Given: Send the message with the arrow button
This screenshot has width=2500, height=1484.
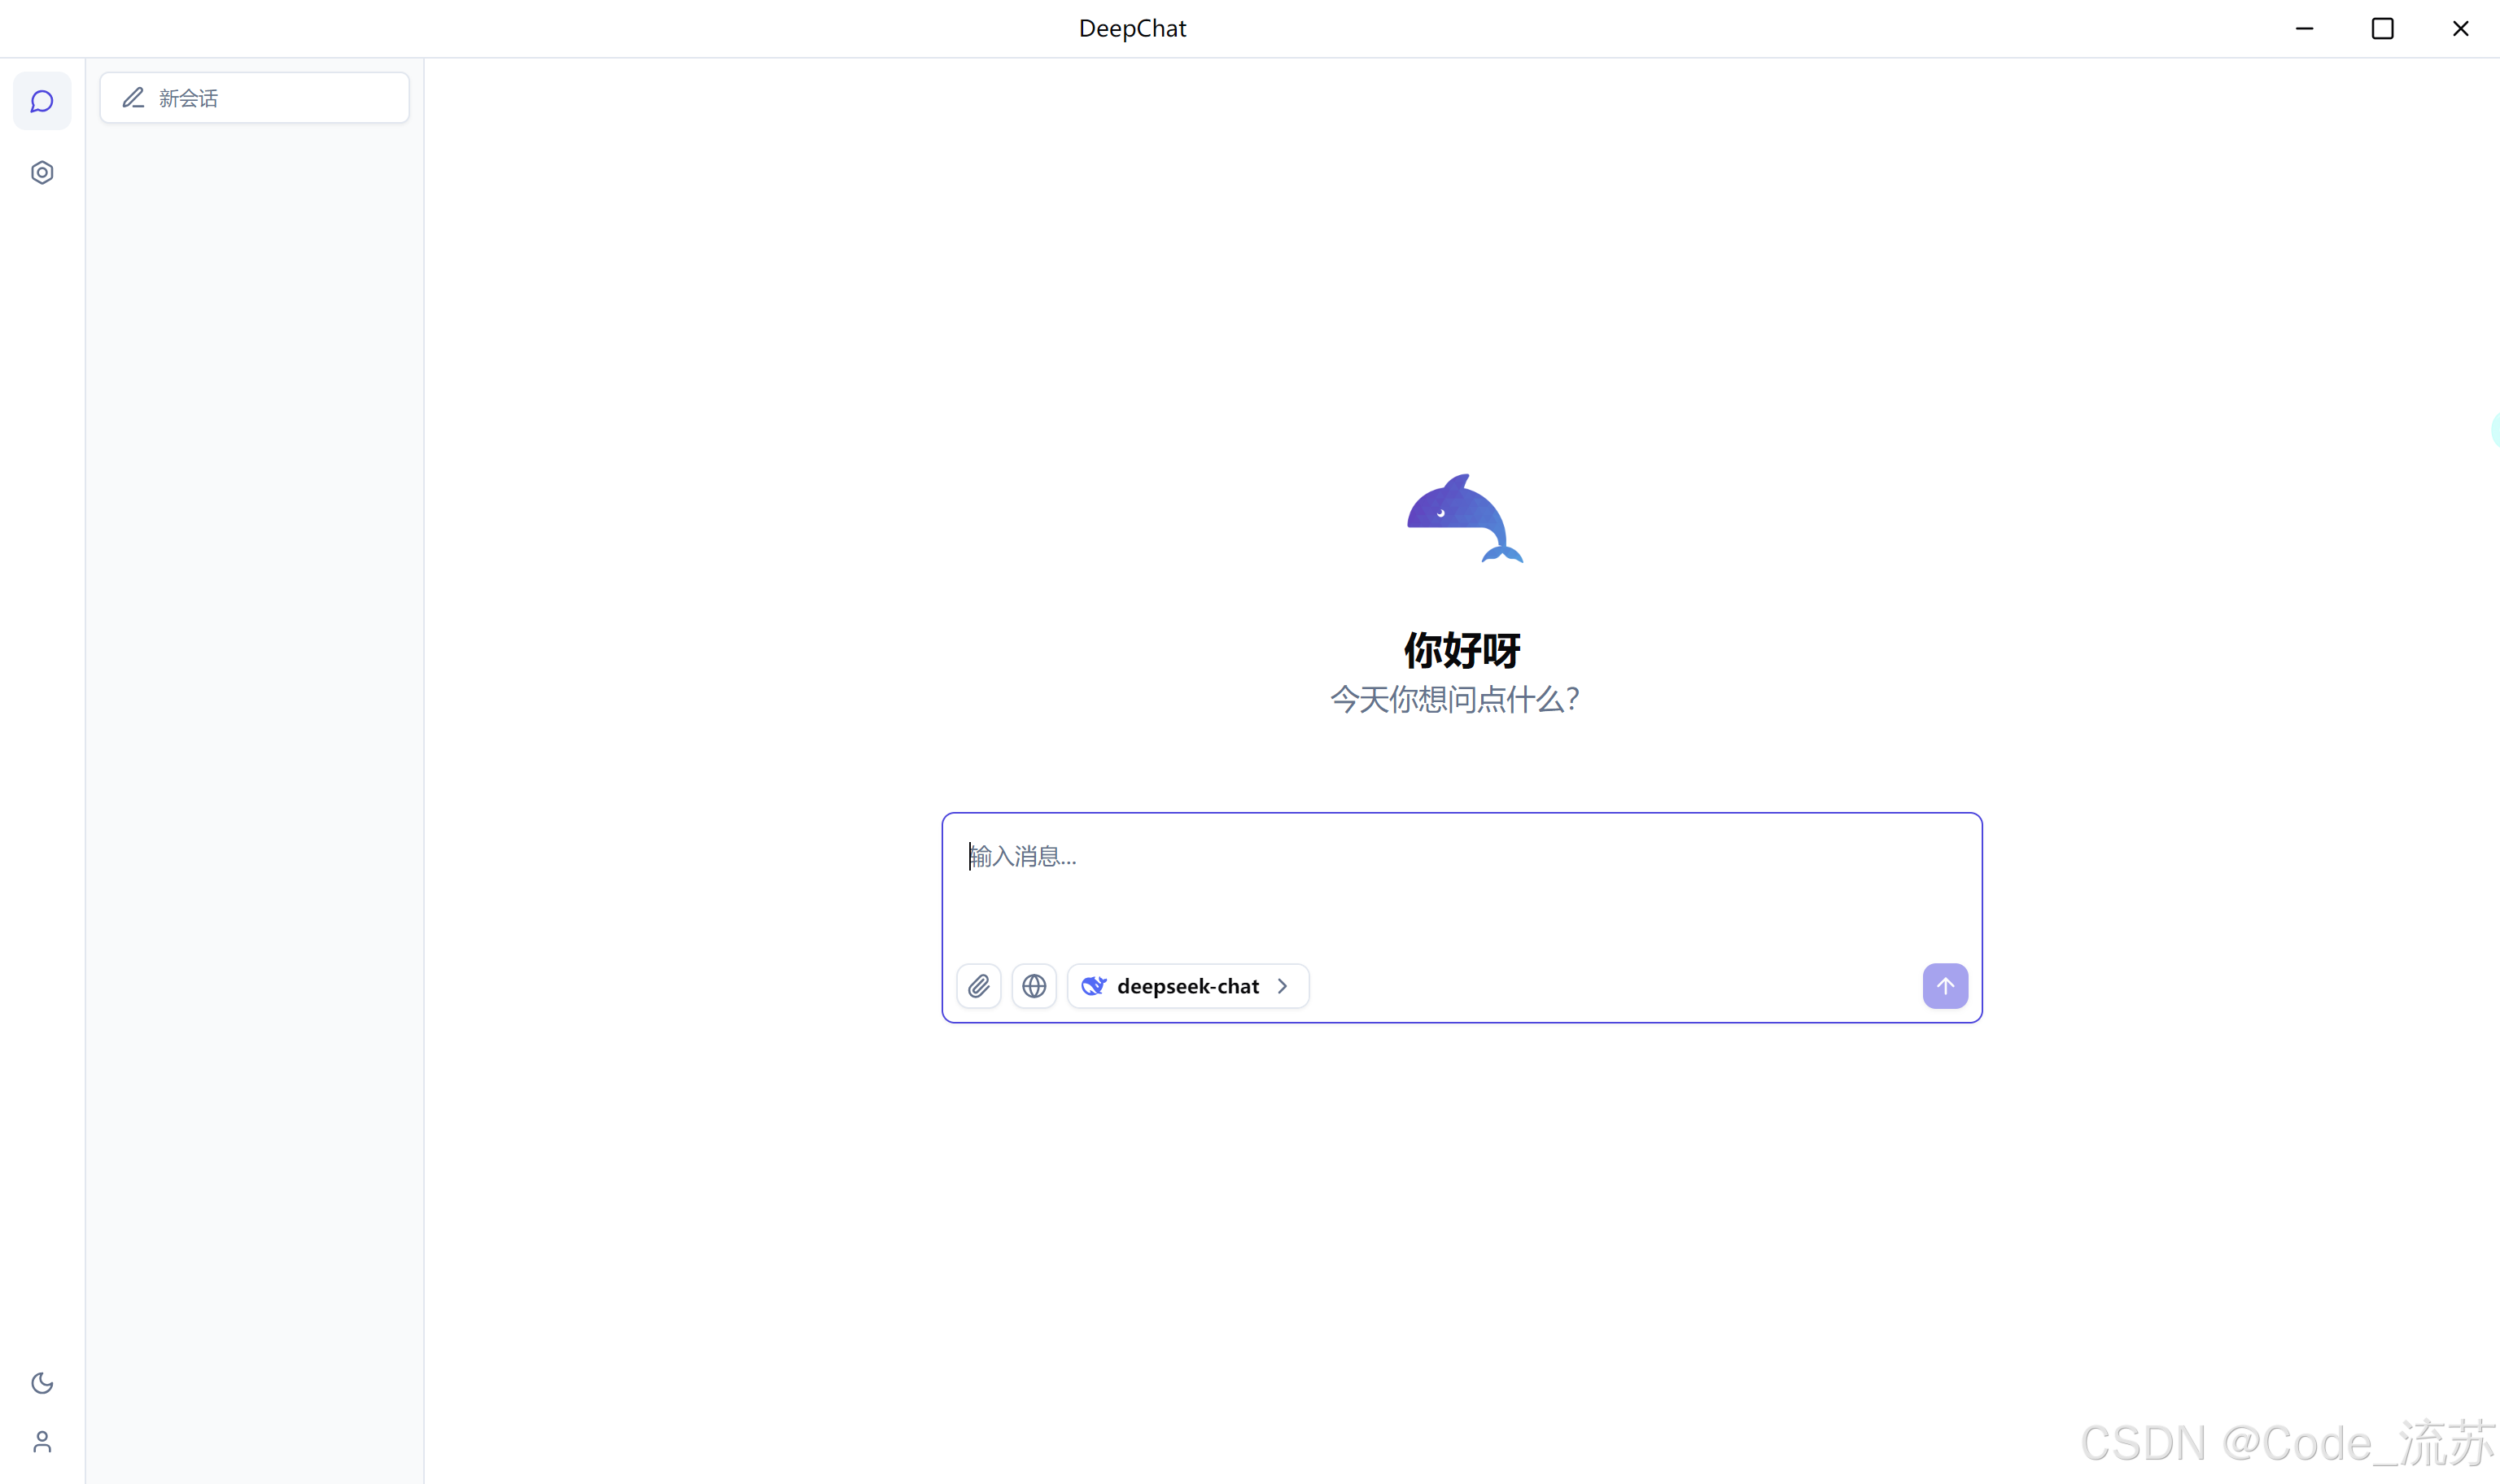Looking at the screenshot, I should pos(1944,986).
